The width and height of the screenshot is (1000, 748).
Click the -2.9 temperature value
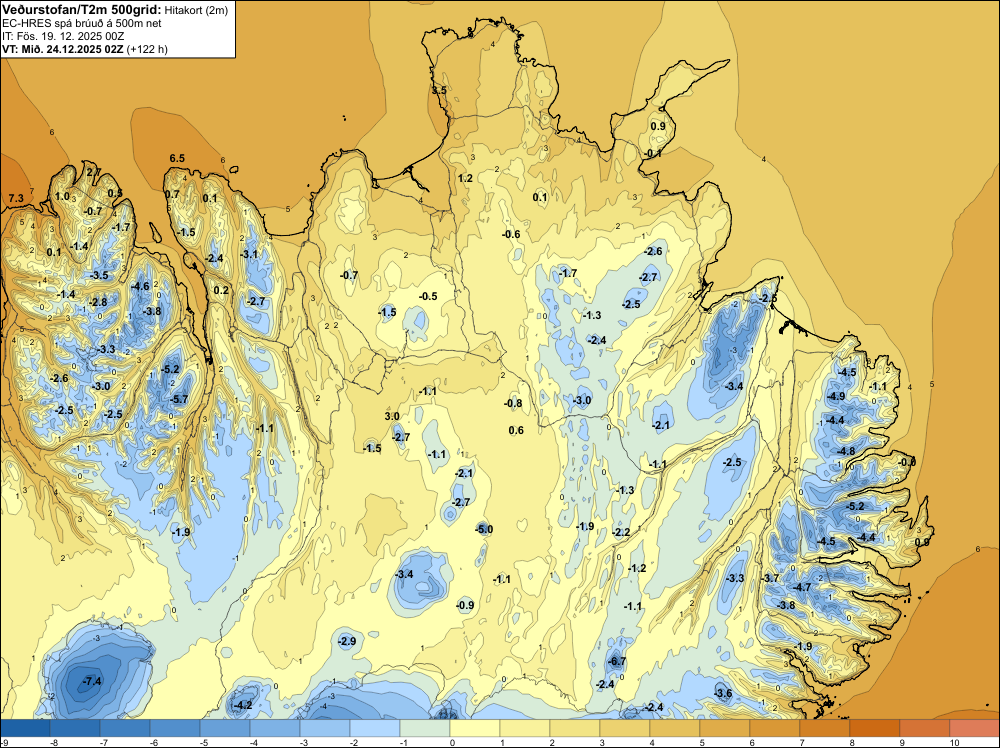click(347, 641)
